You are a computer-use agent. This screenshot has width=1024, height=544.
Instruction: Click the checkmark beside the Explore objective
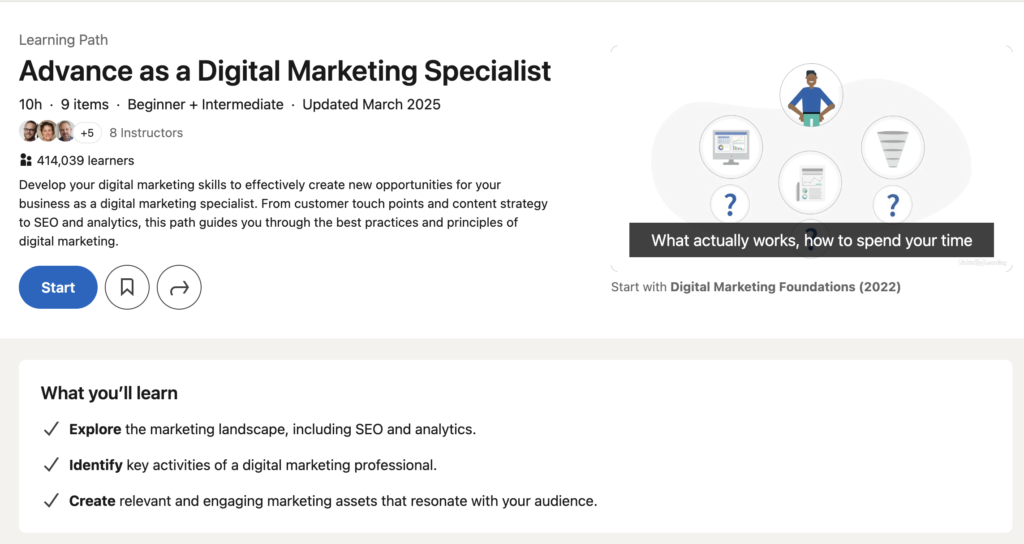coord(51,429)
